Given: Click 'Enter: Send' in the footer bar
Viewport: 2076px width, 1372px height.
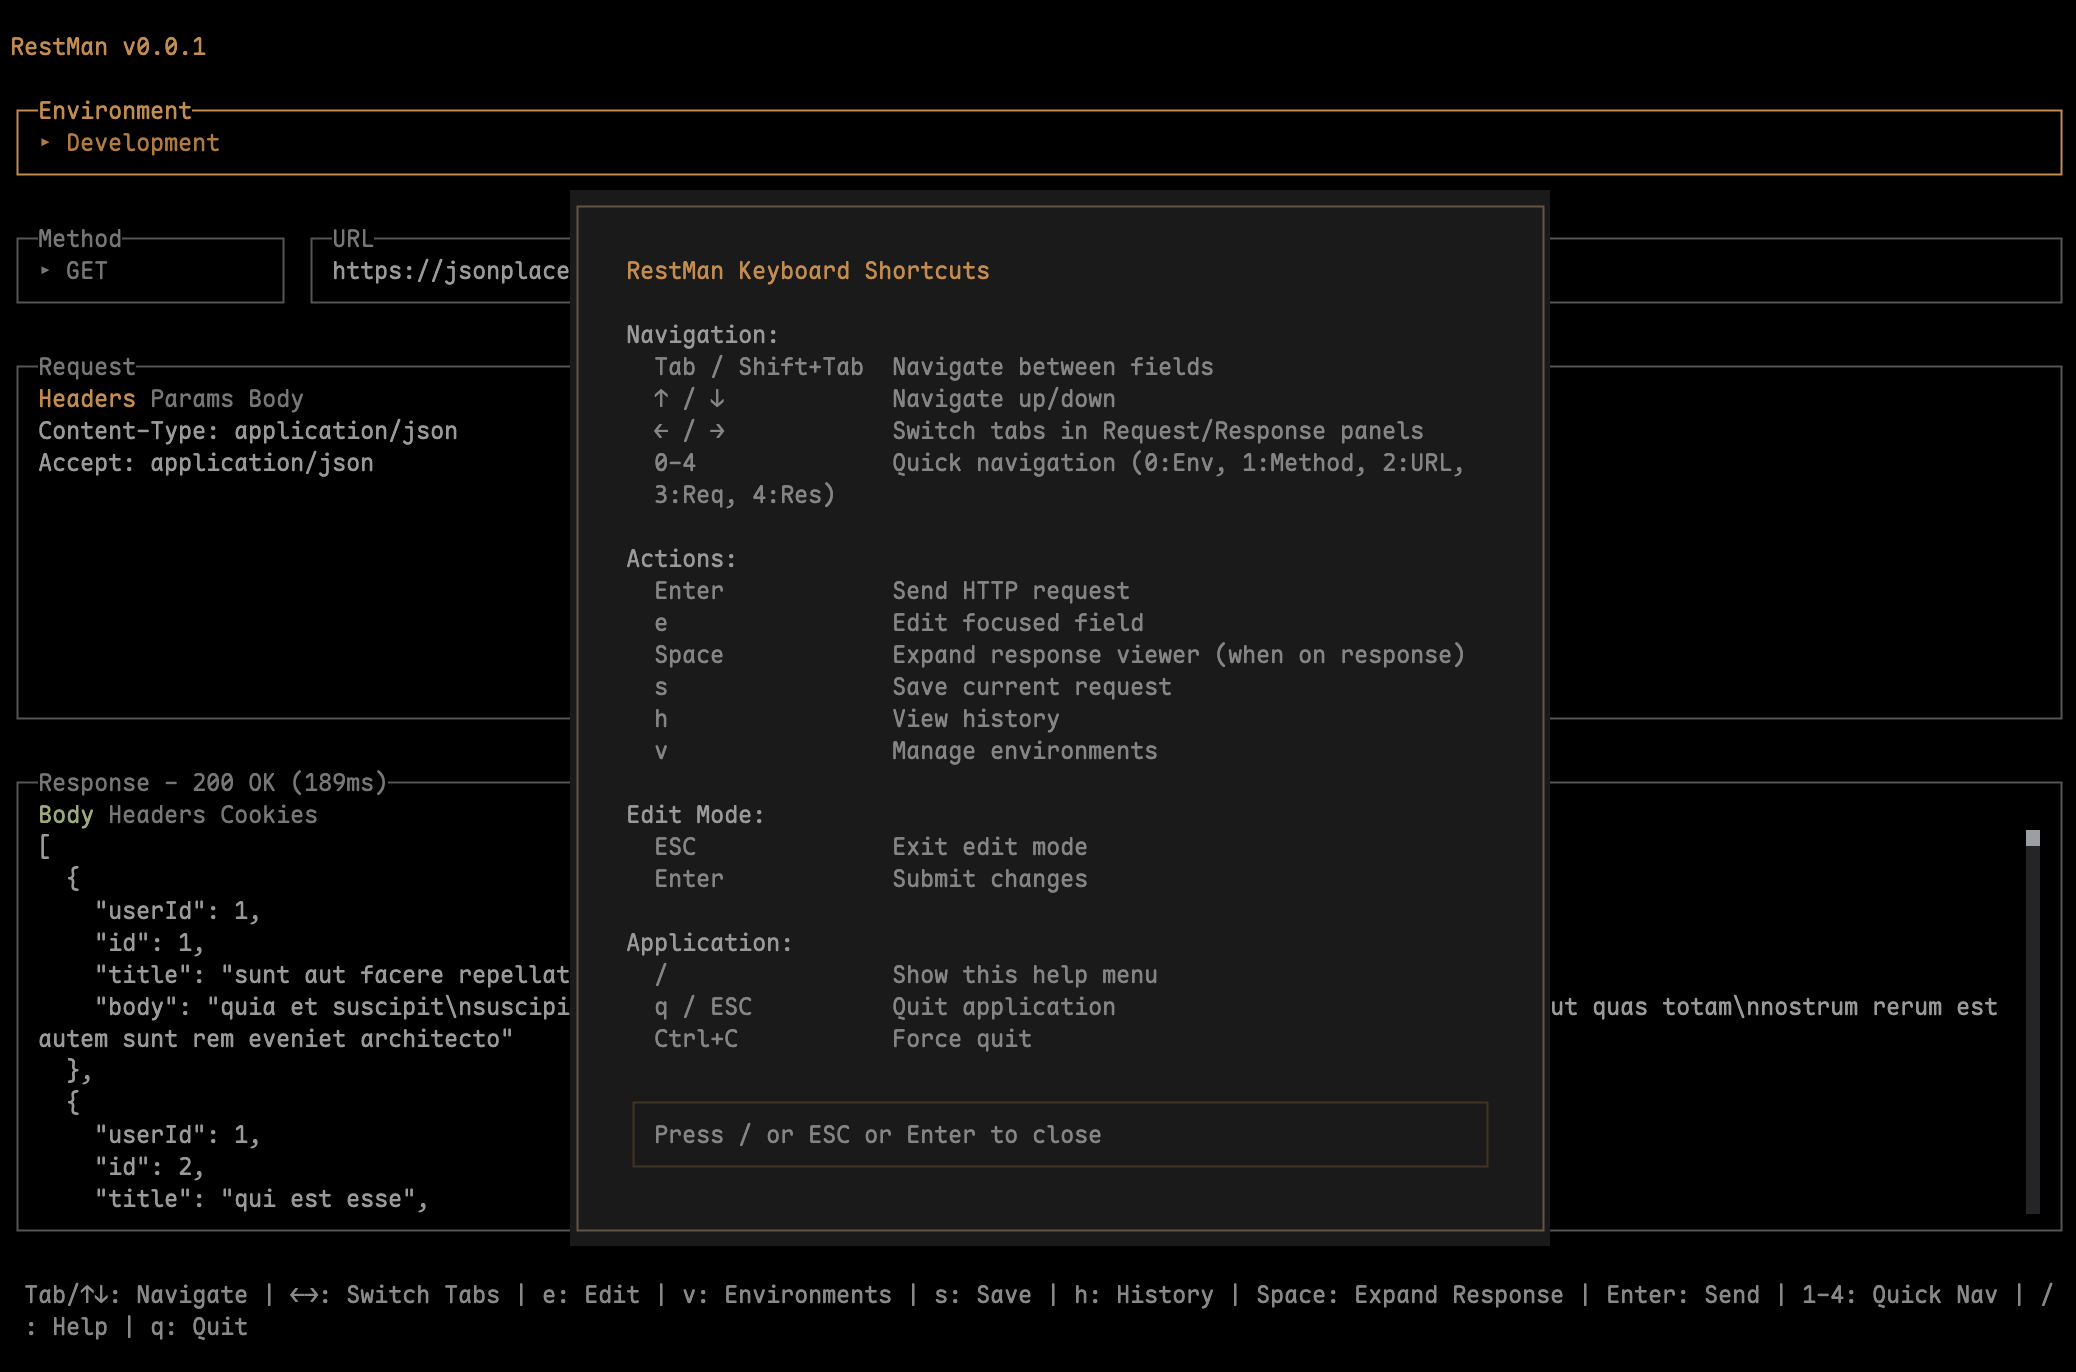Looking at the screenshot, I should point(1682,1295).
